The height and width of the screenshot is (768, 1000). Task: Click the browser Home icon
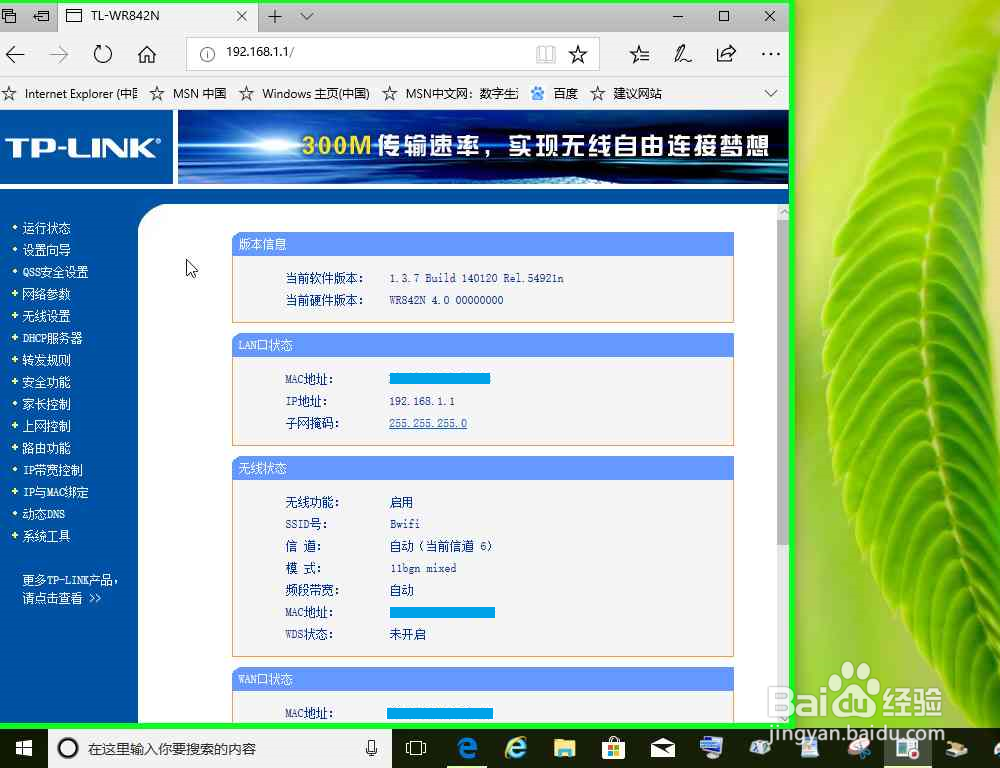[147, 54]
